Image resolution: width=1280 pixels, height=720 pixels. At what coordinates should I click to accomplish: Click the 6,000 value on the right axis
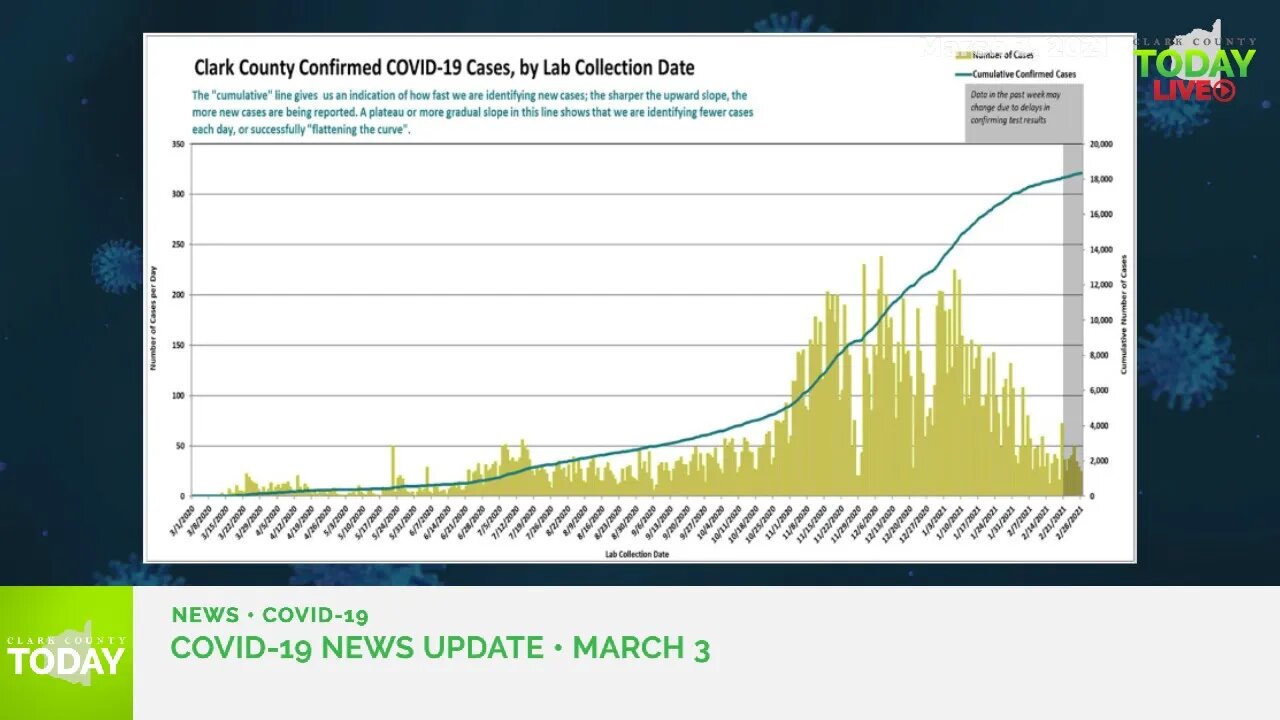pyautogui.click(x=1097, y=390)
